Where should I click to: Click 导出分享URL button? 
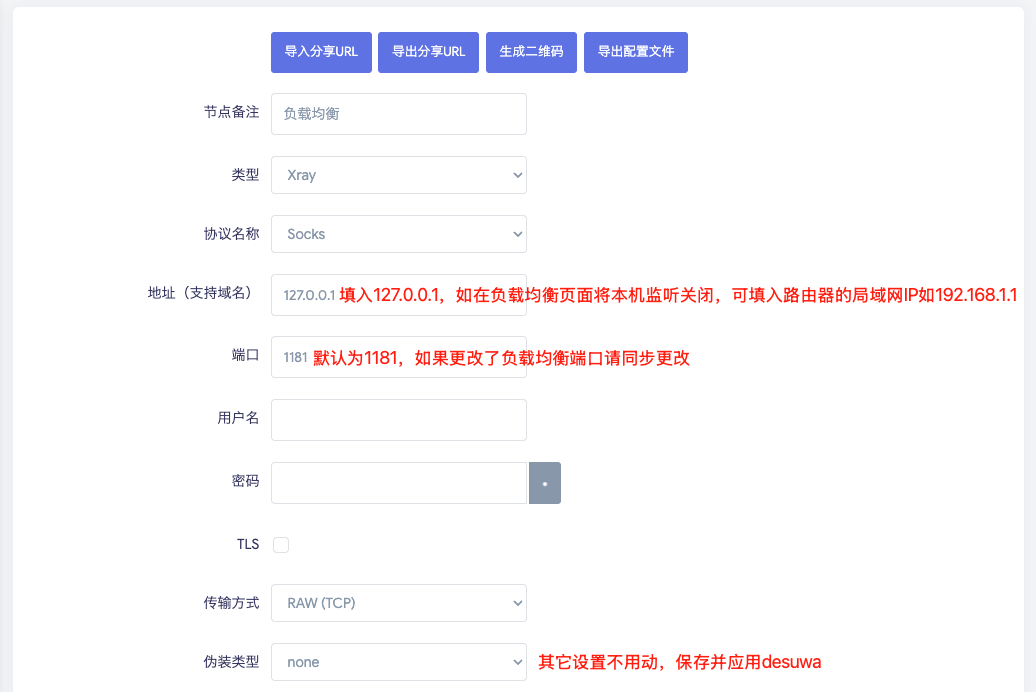pyautogui.click(x=428, y=52)
